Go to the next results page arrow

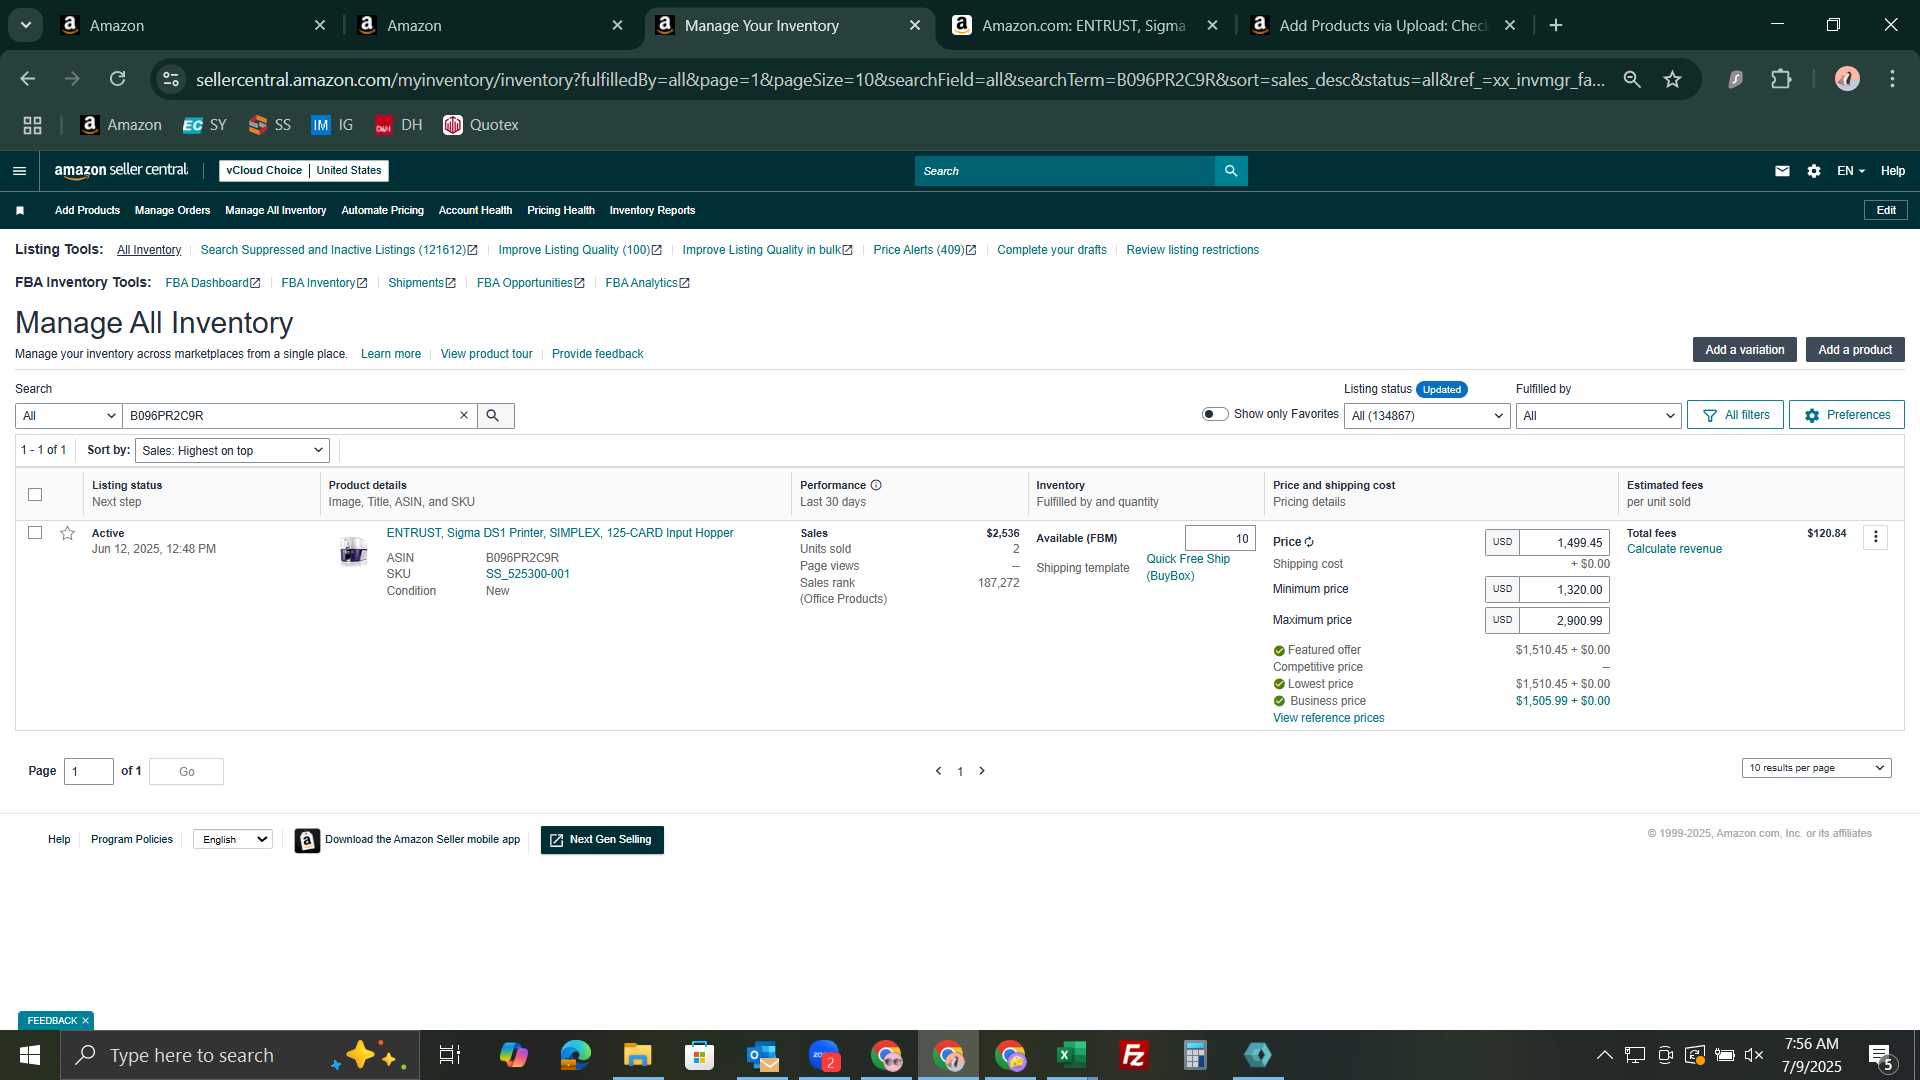pyautogui.click(x=982, y=771)
